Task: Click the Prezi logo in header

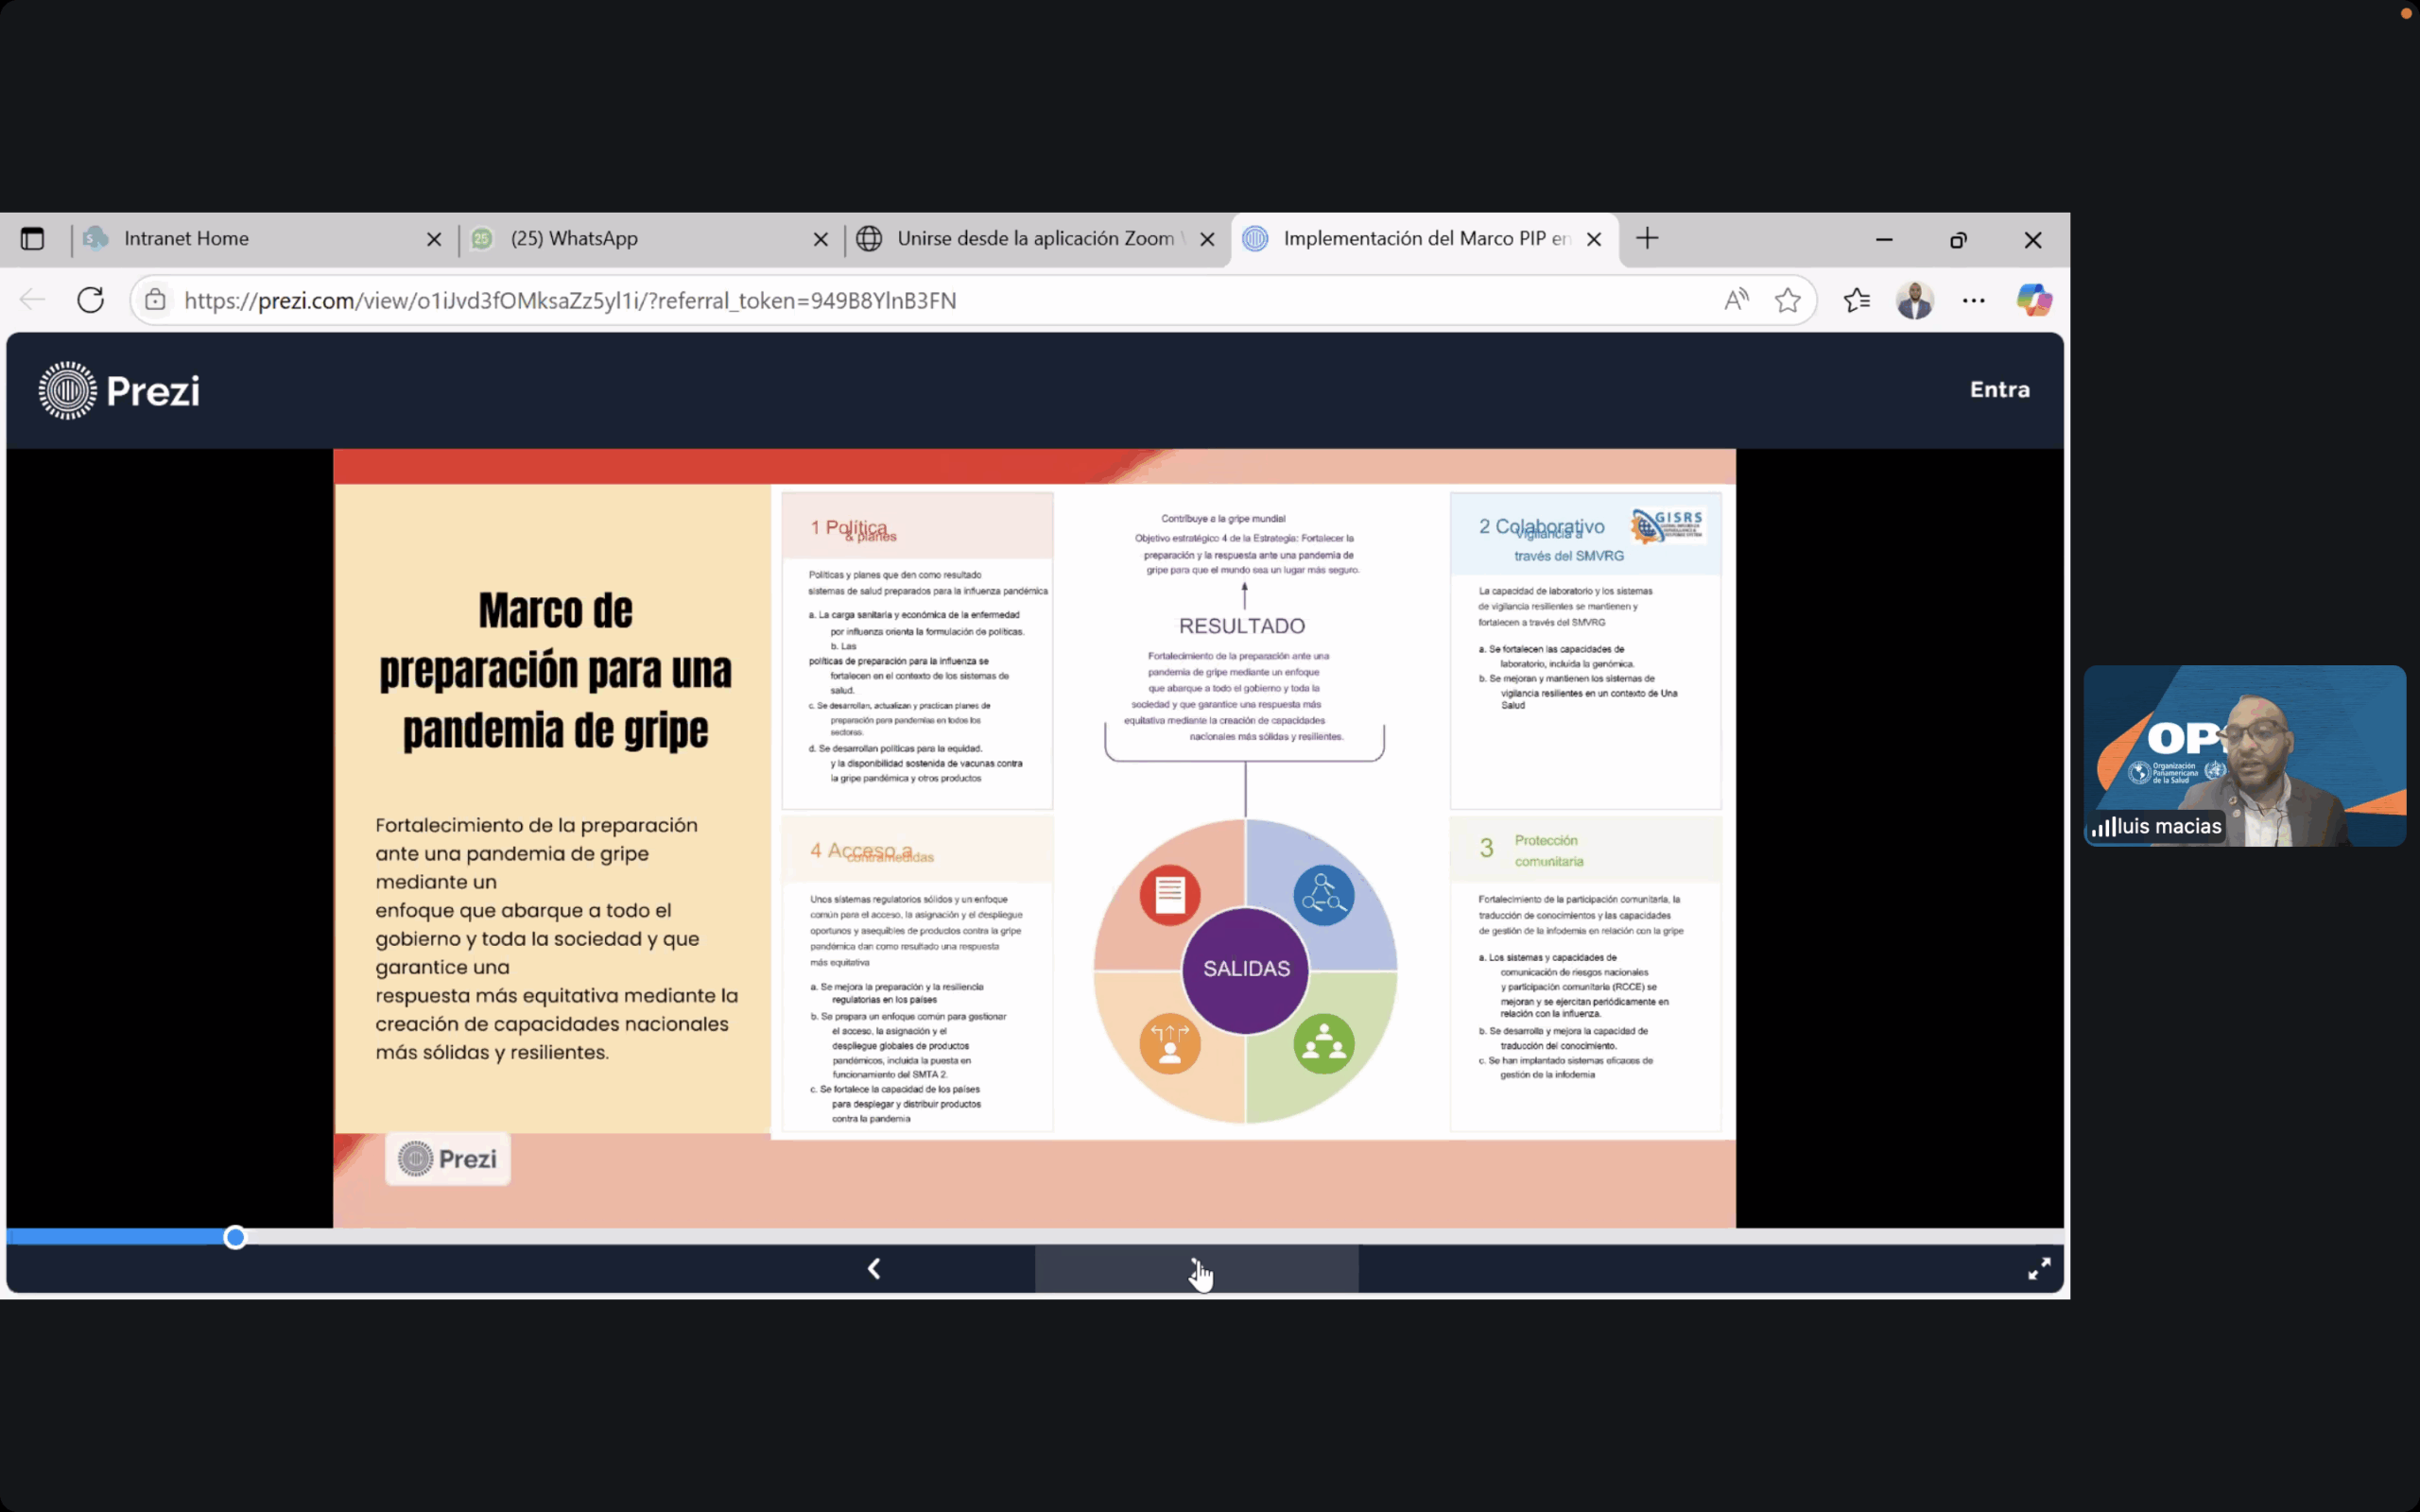Action: pyautogui.click(x=119, y=391)
